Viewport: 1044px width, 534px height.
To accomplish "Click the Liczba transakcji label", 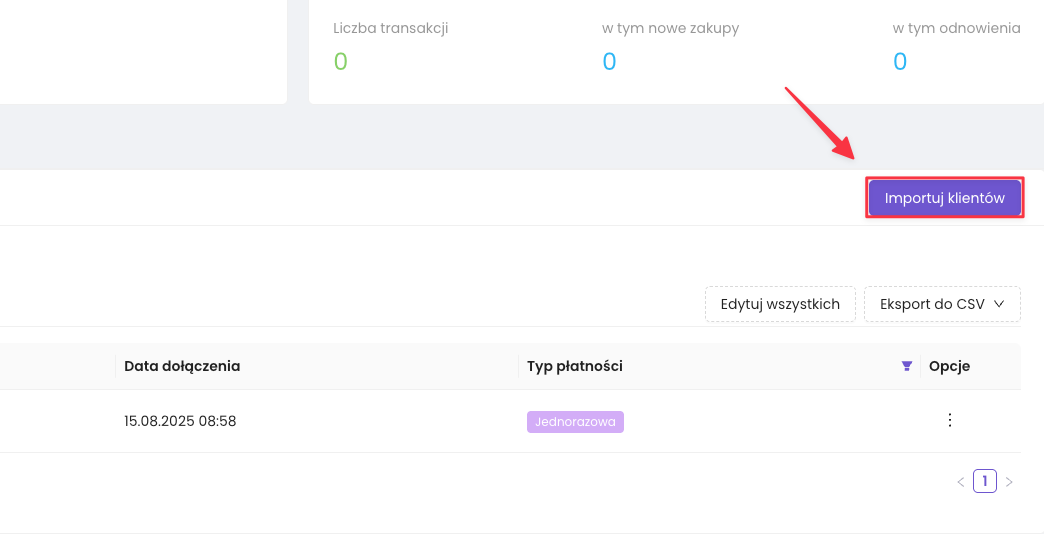I will click(x=390, y=28).
